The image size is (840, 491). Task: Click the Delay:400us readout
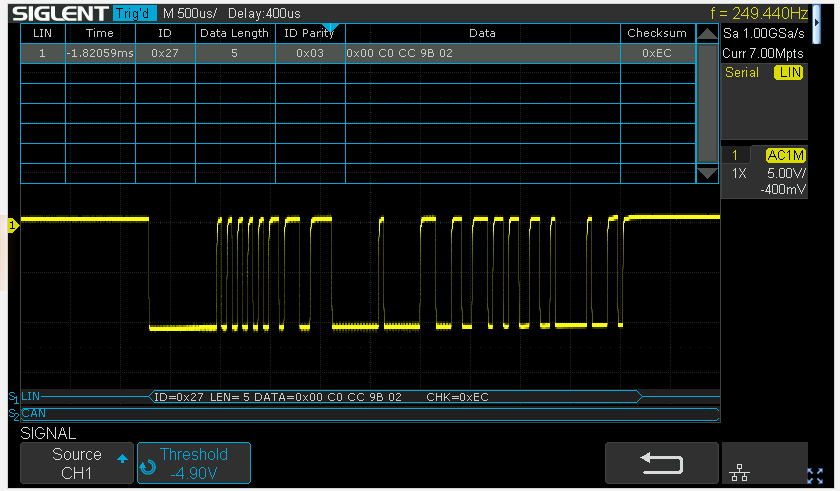pyautogui.click(x=264, y=13)
